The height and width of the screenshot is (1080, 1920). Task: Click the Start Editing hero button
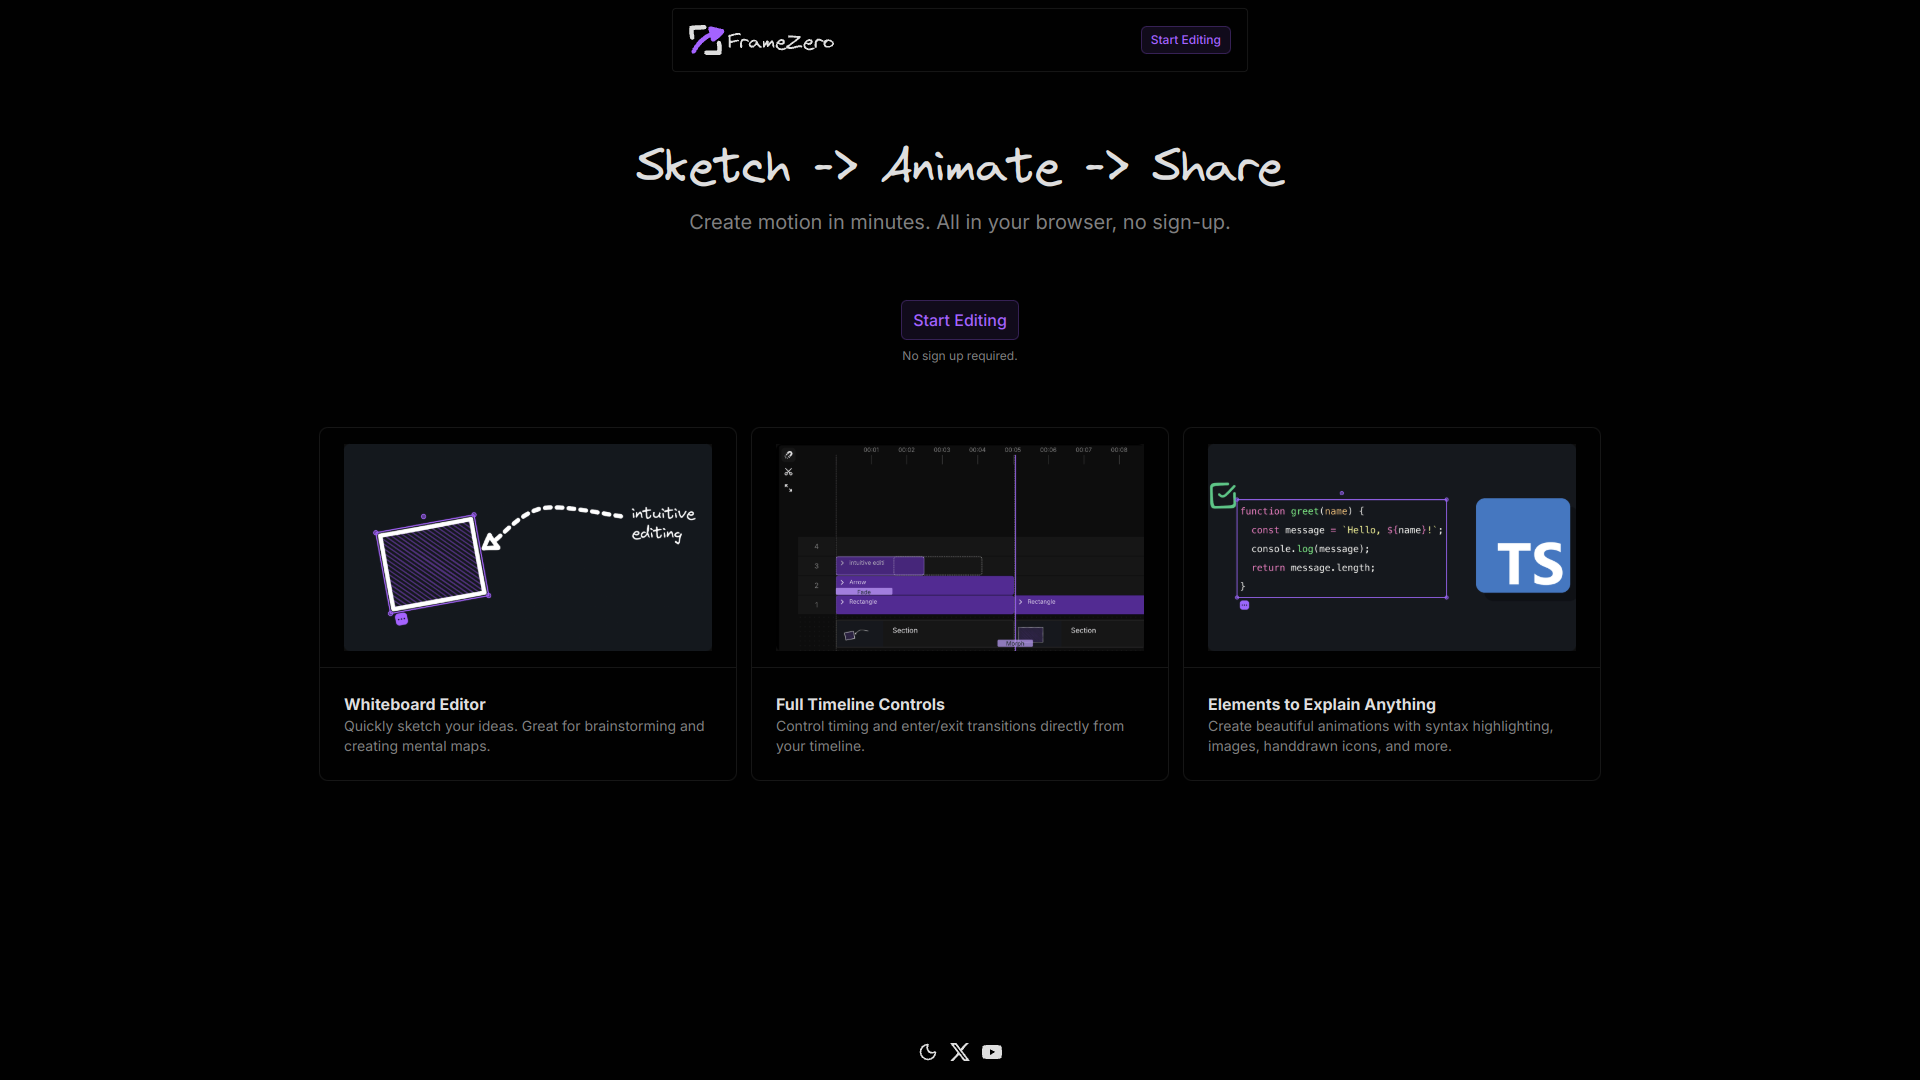[x=959, y=320]
